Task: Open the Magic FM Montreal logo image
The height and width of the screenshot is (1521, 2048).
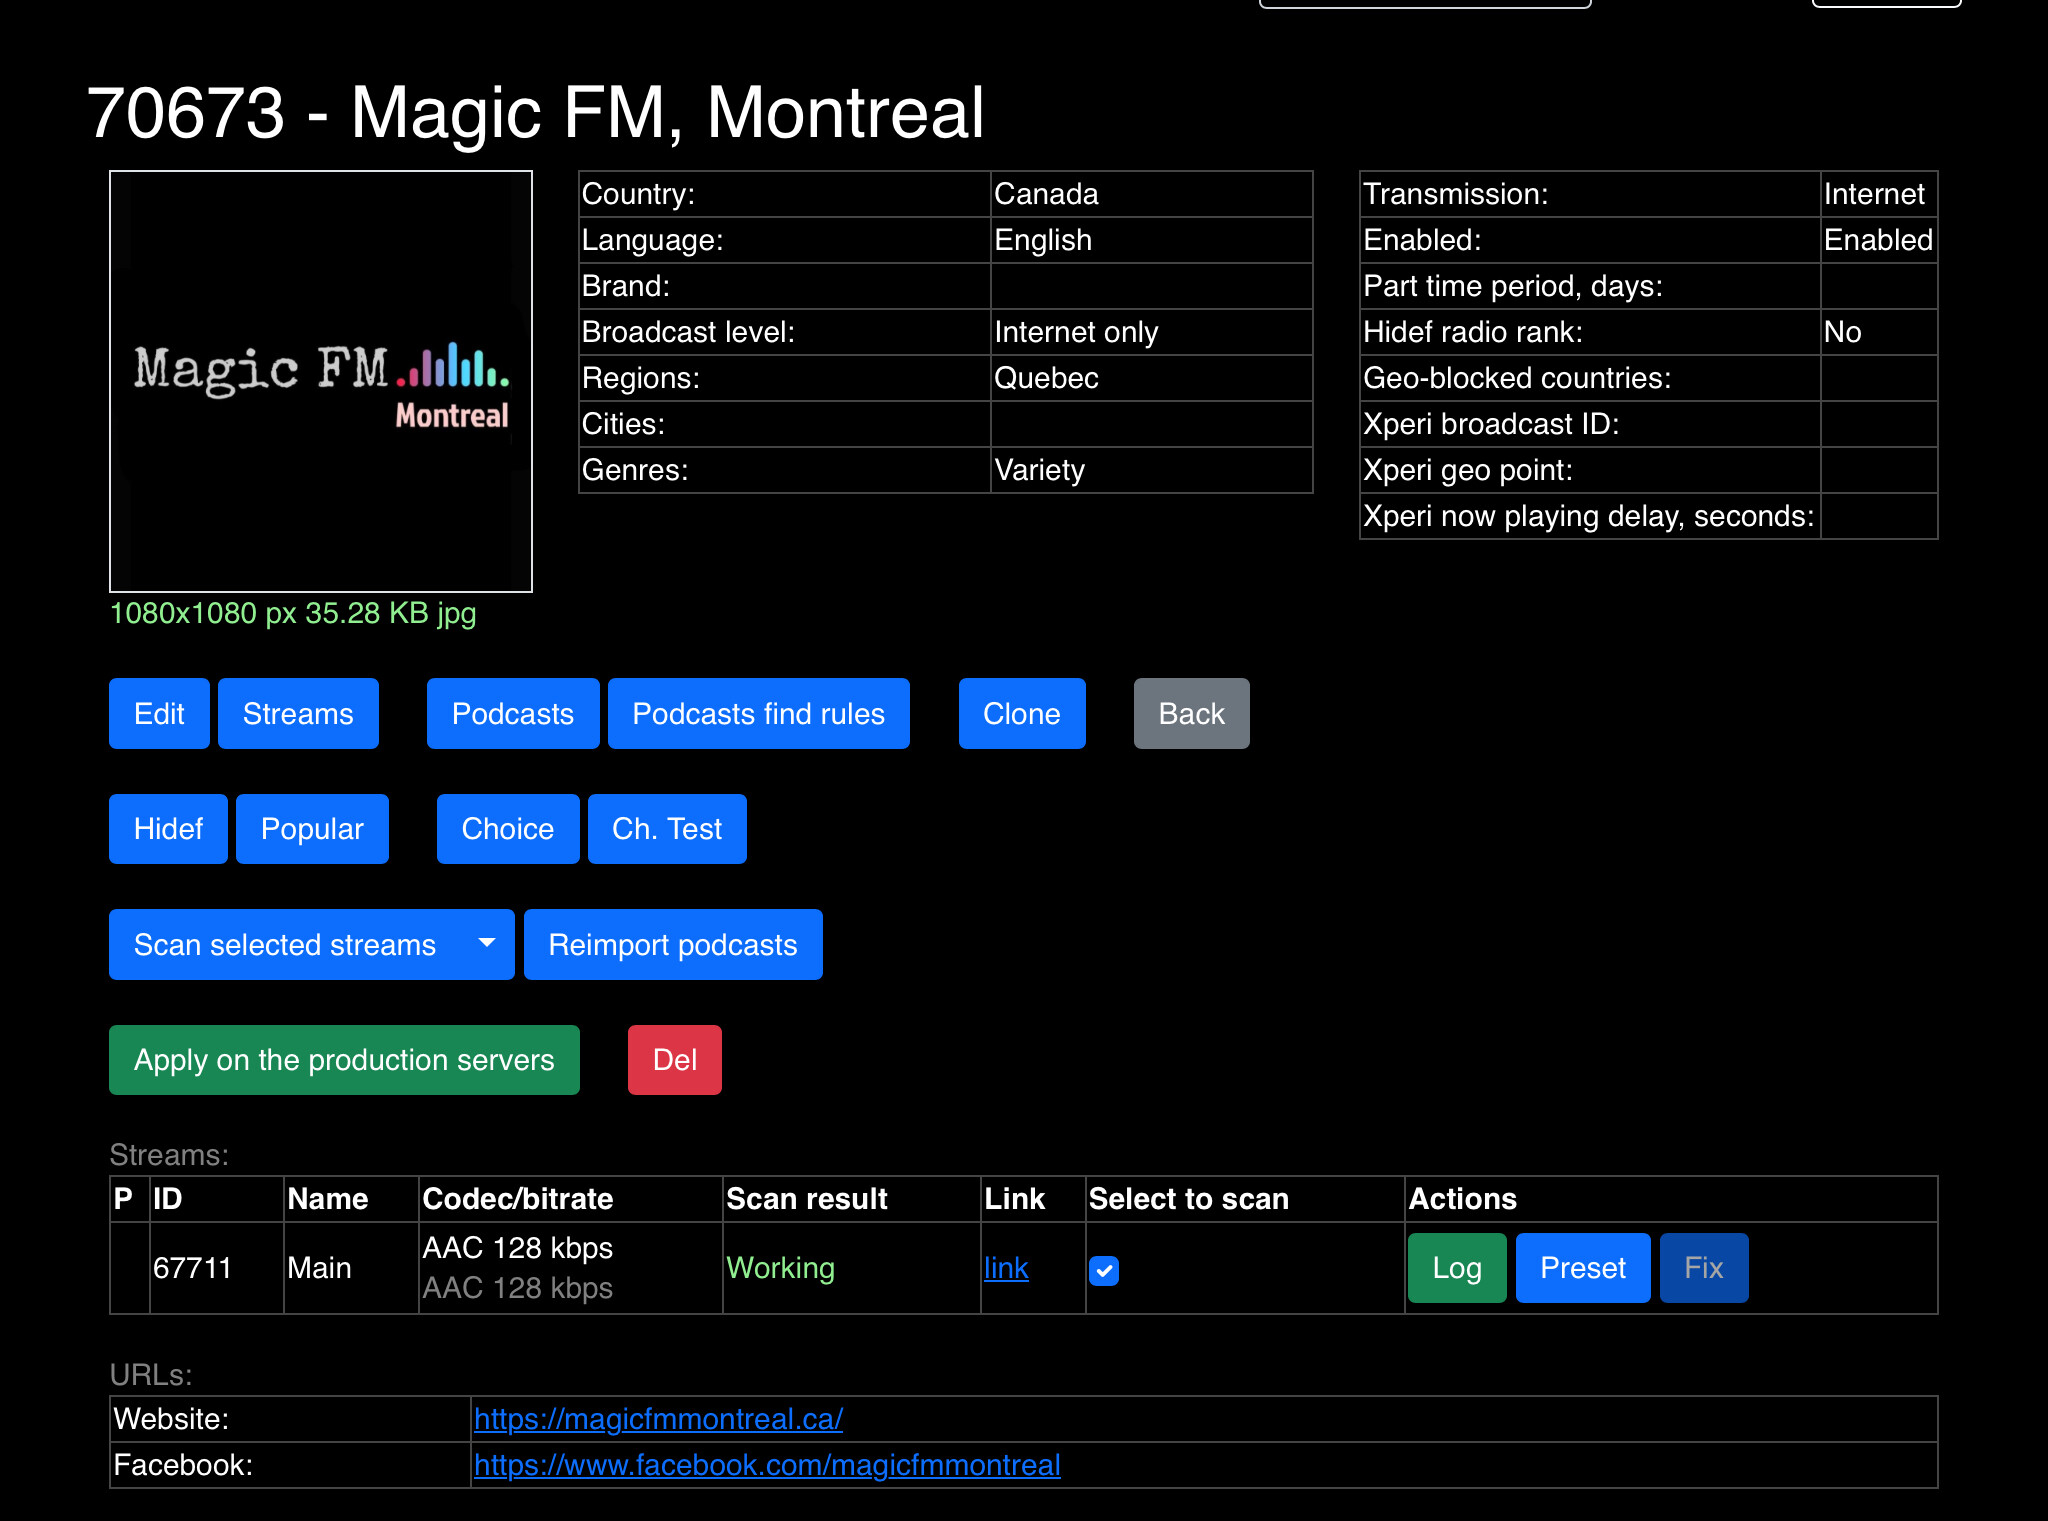Action: tap(321, 381)
